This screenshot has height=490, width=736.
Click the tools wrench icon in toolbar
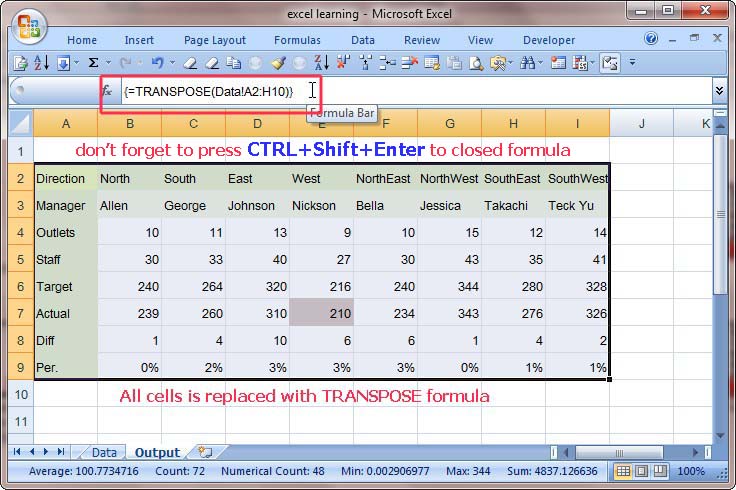coord(498,62)
